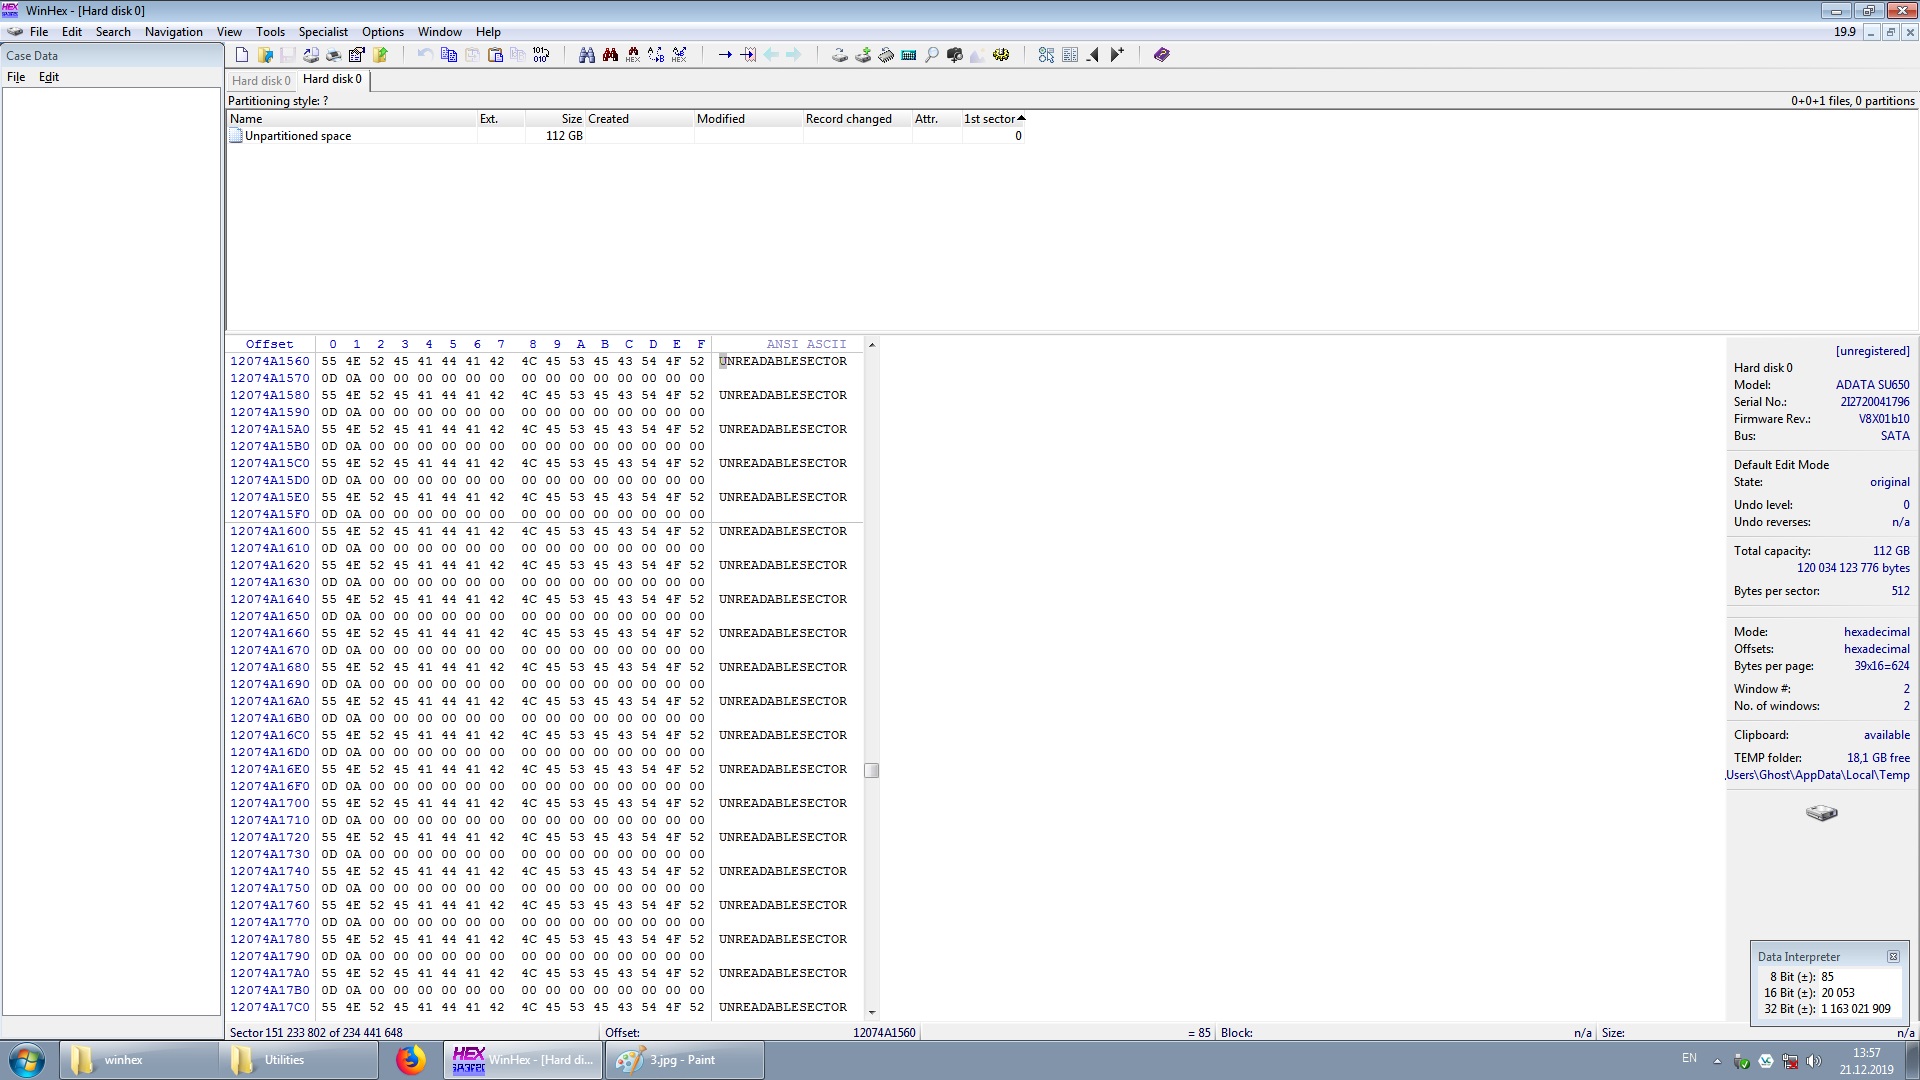Close the Data Interpreter panel
Image resolution: width=1920 pixels, height=1080 pixels.
pos(1893,957)
